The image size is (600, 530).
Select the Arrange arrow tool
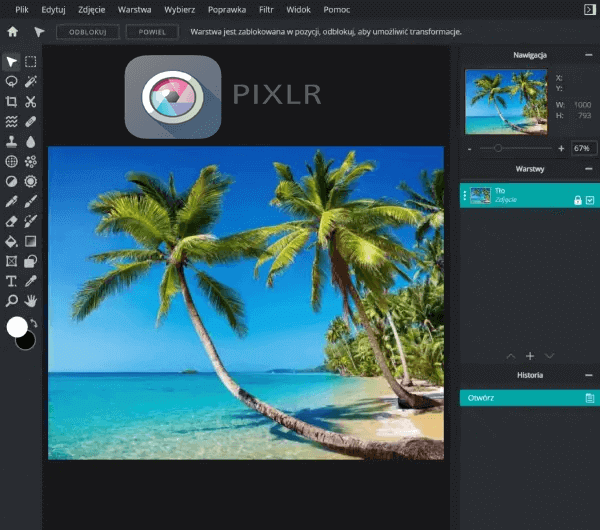11,62
